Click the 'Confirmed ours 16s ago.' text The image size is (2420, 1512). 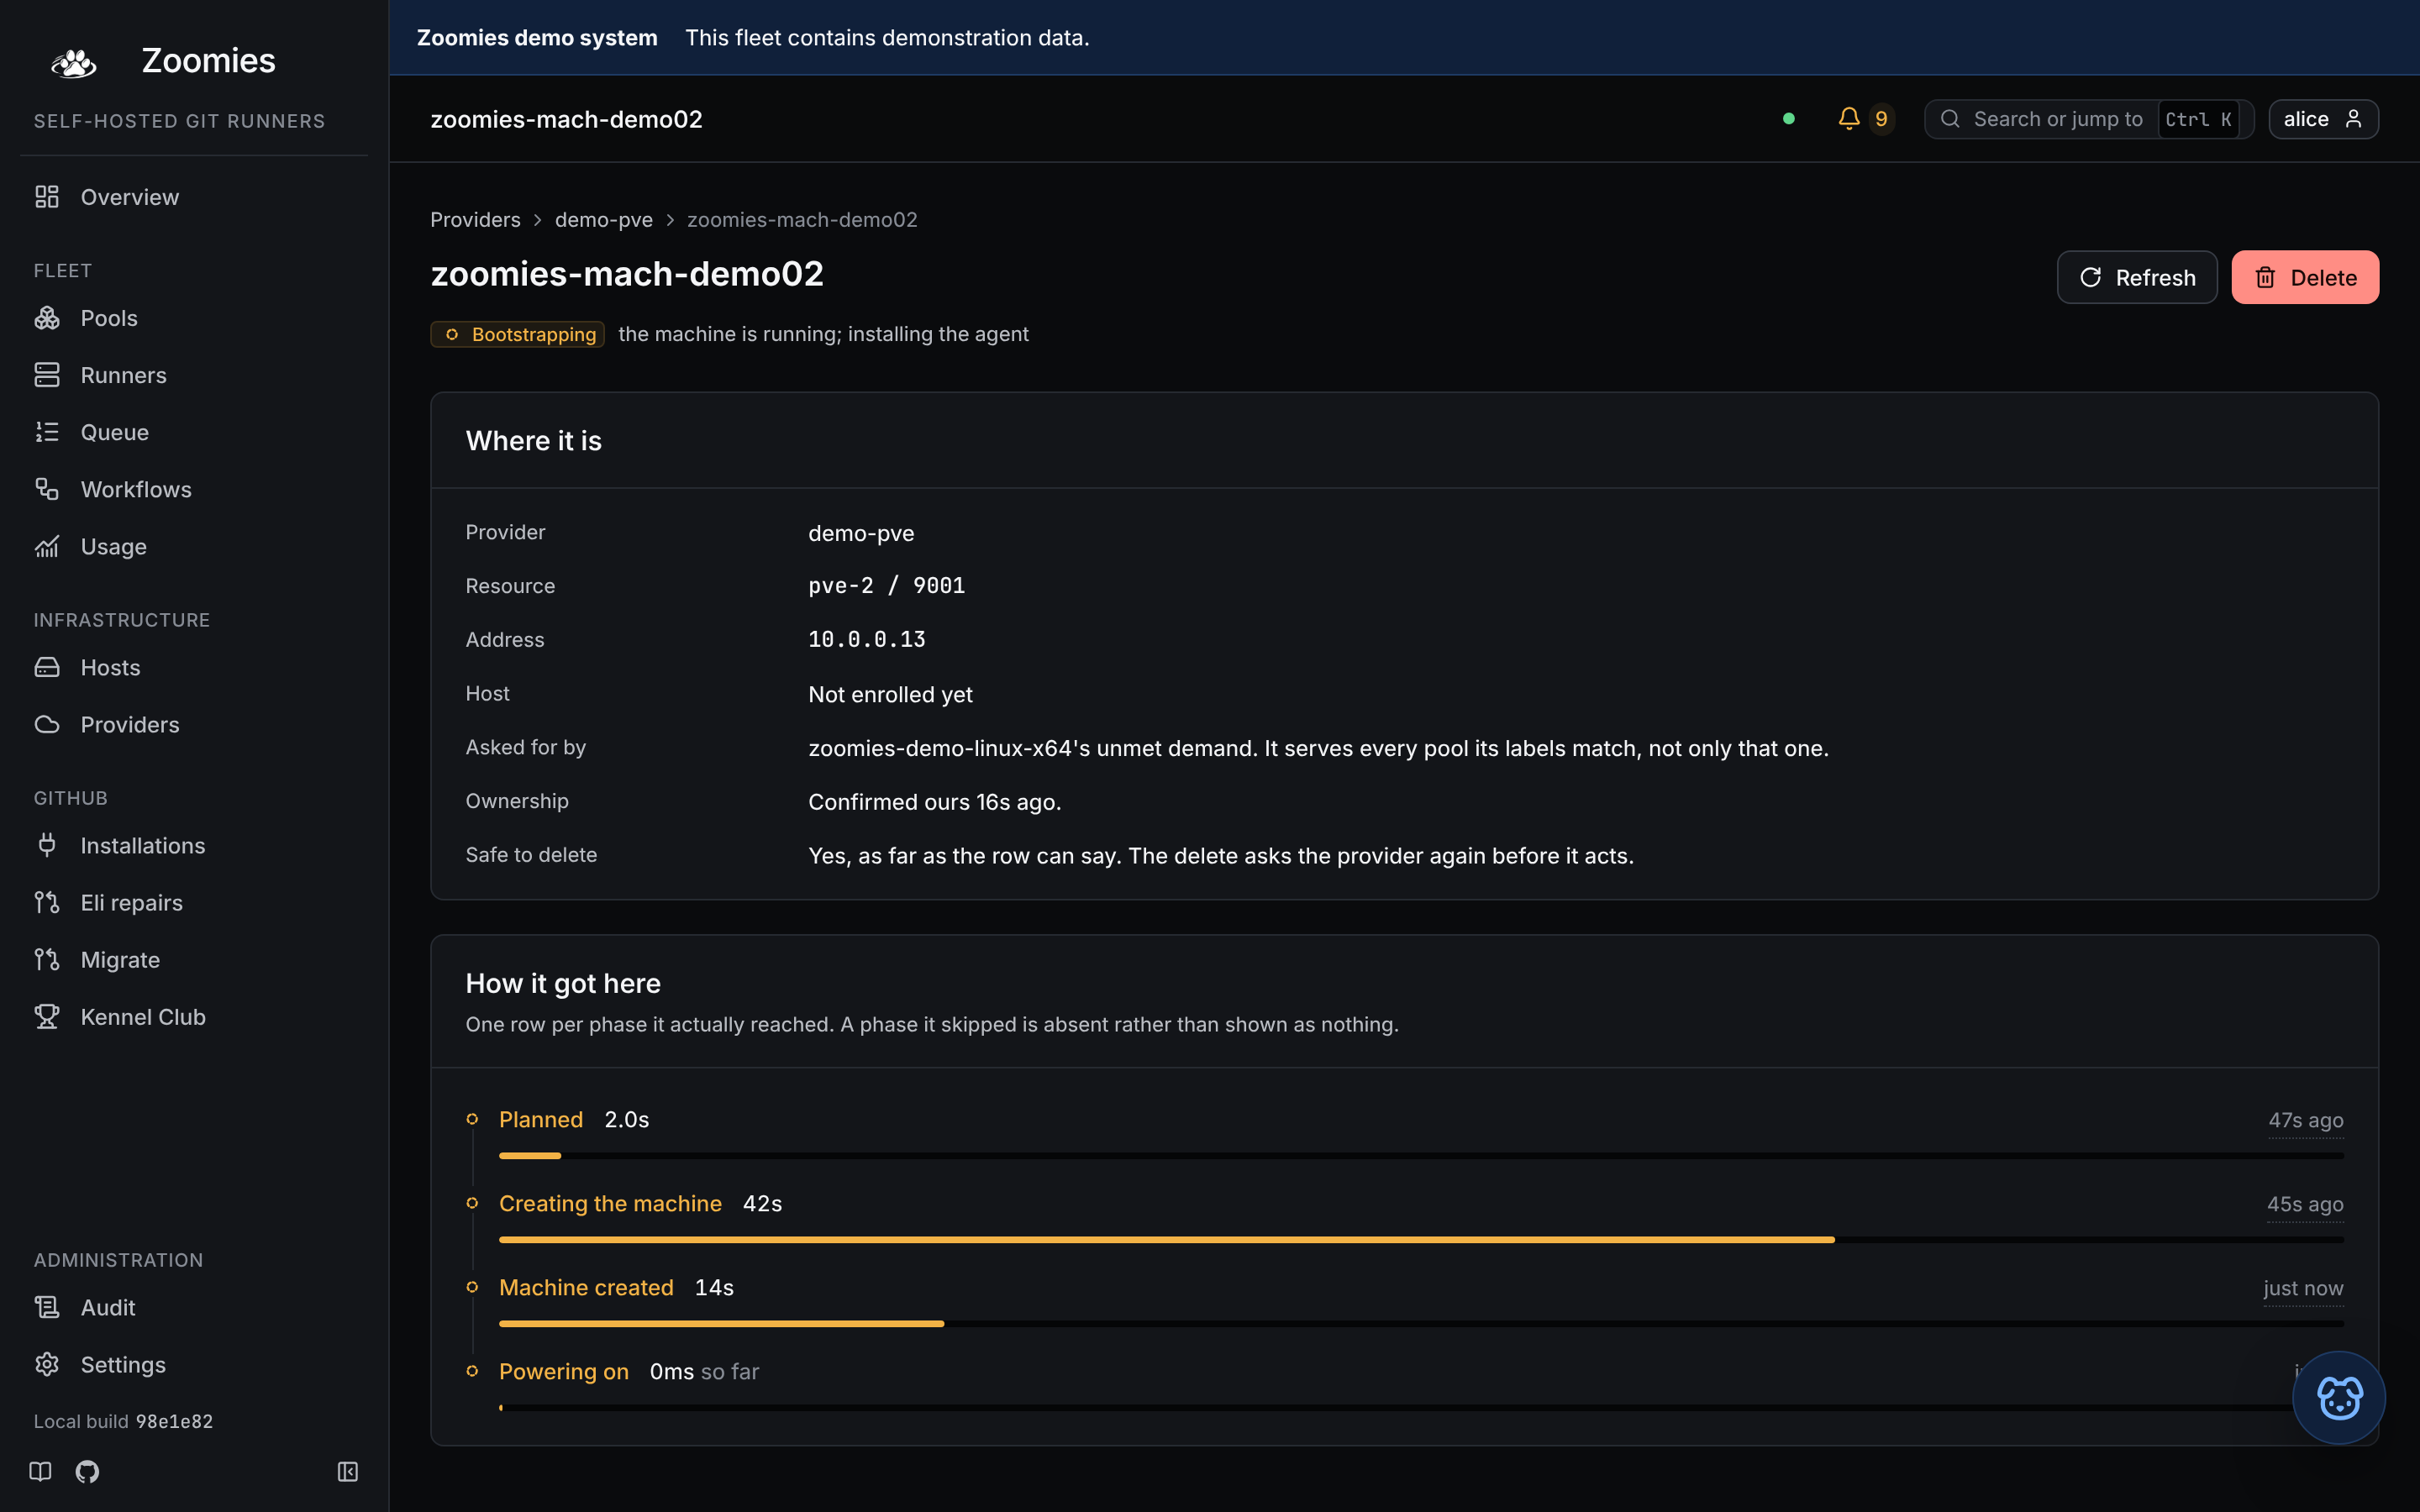(x=934, y=802)
